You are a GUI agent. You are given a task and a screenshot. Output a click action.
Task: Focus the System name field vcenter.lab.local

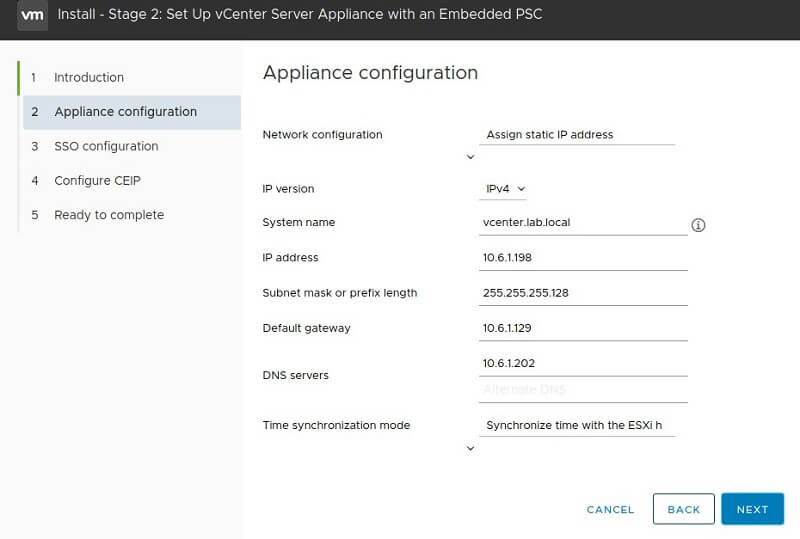[583, 223]
